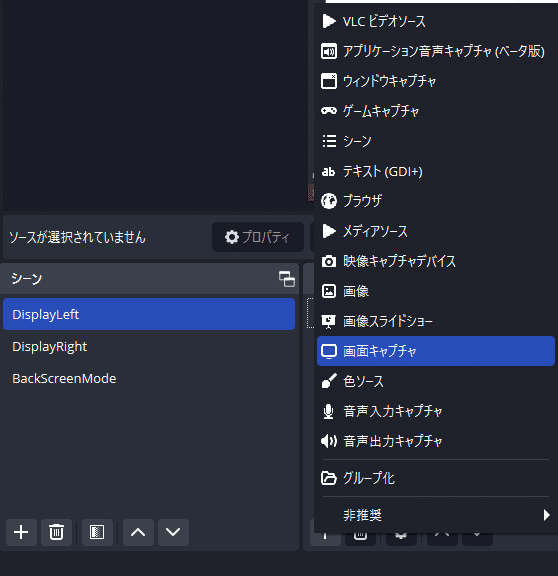This screenshot has height=576, width=558.
Task: Add a テキスト (GDI+) source
Action: point(436,171)
